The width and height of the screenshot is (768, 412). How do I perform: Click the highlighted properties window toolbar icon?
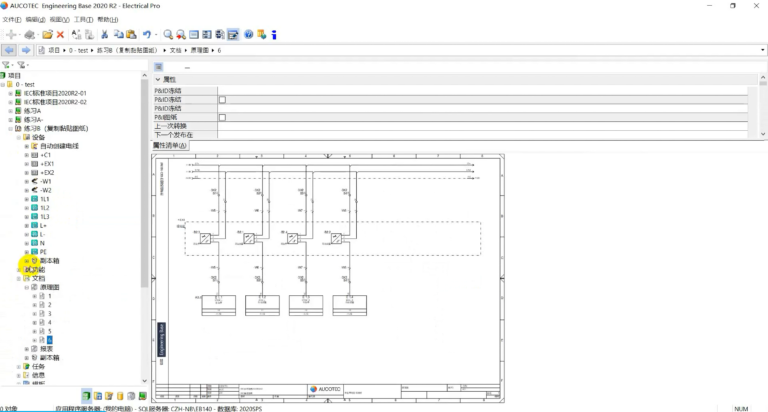click(x=233, y=35)
